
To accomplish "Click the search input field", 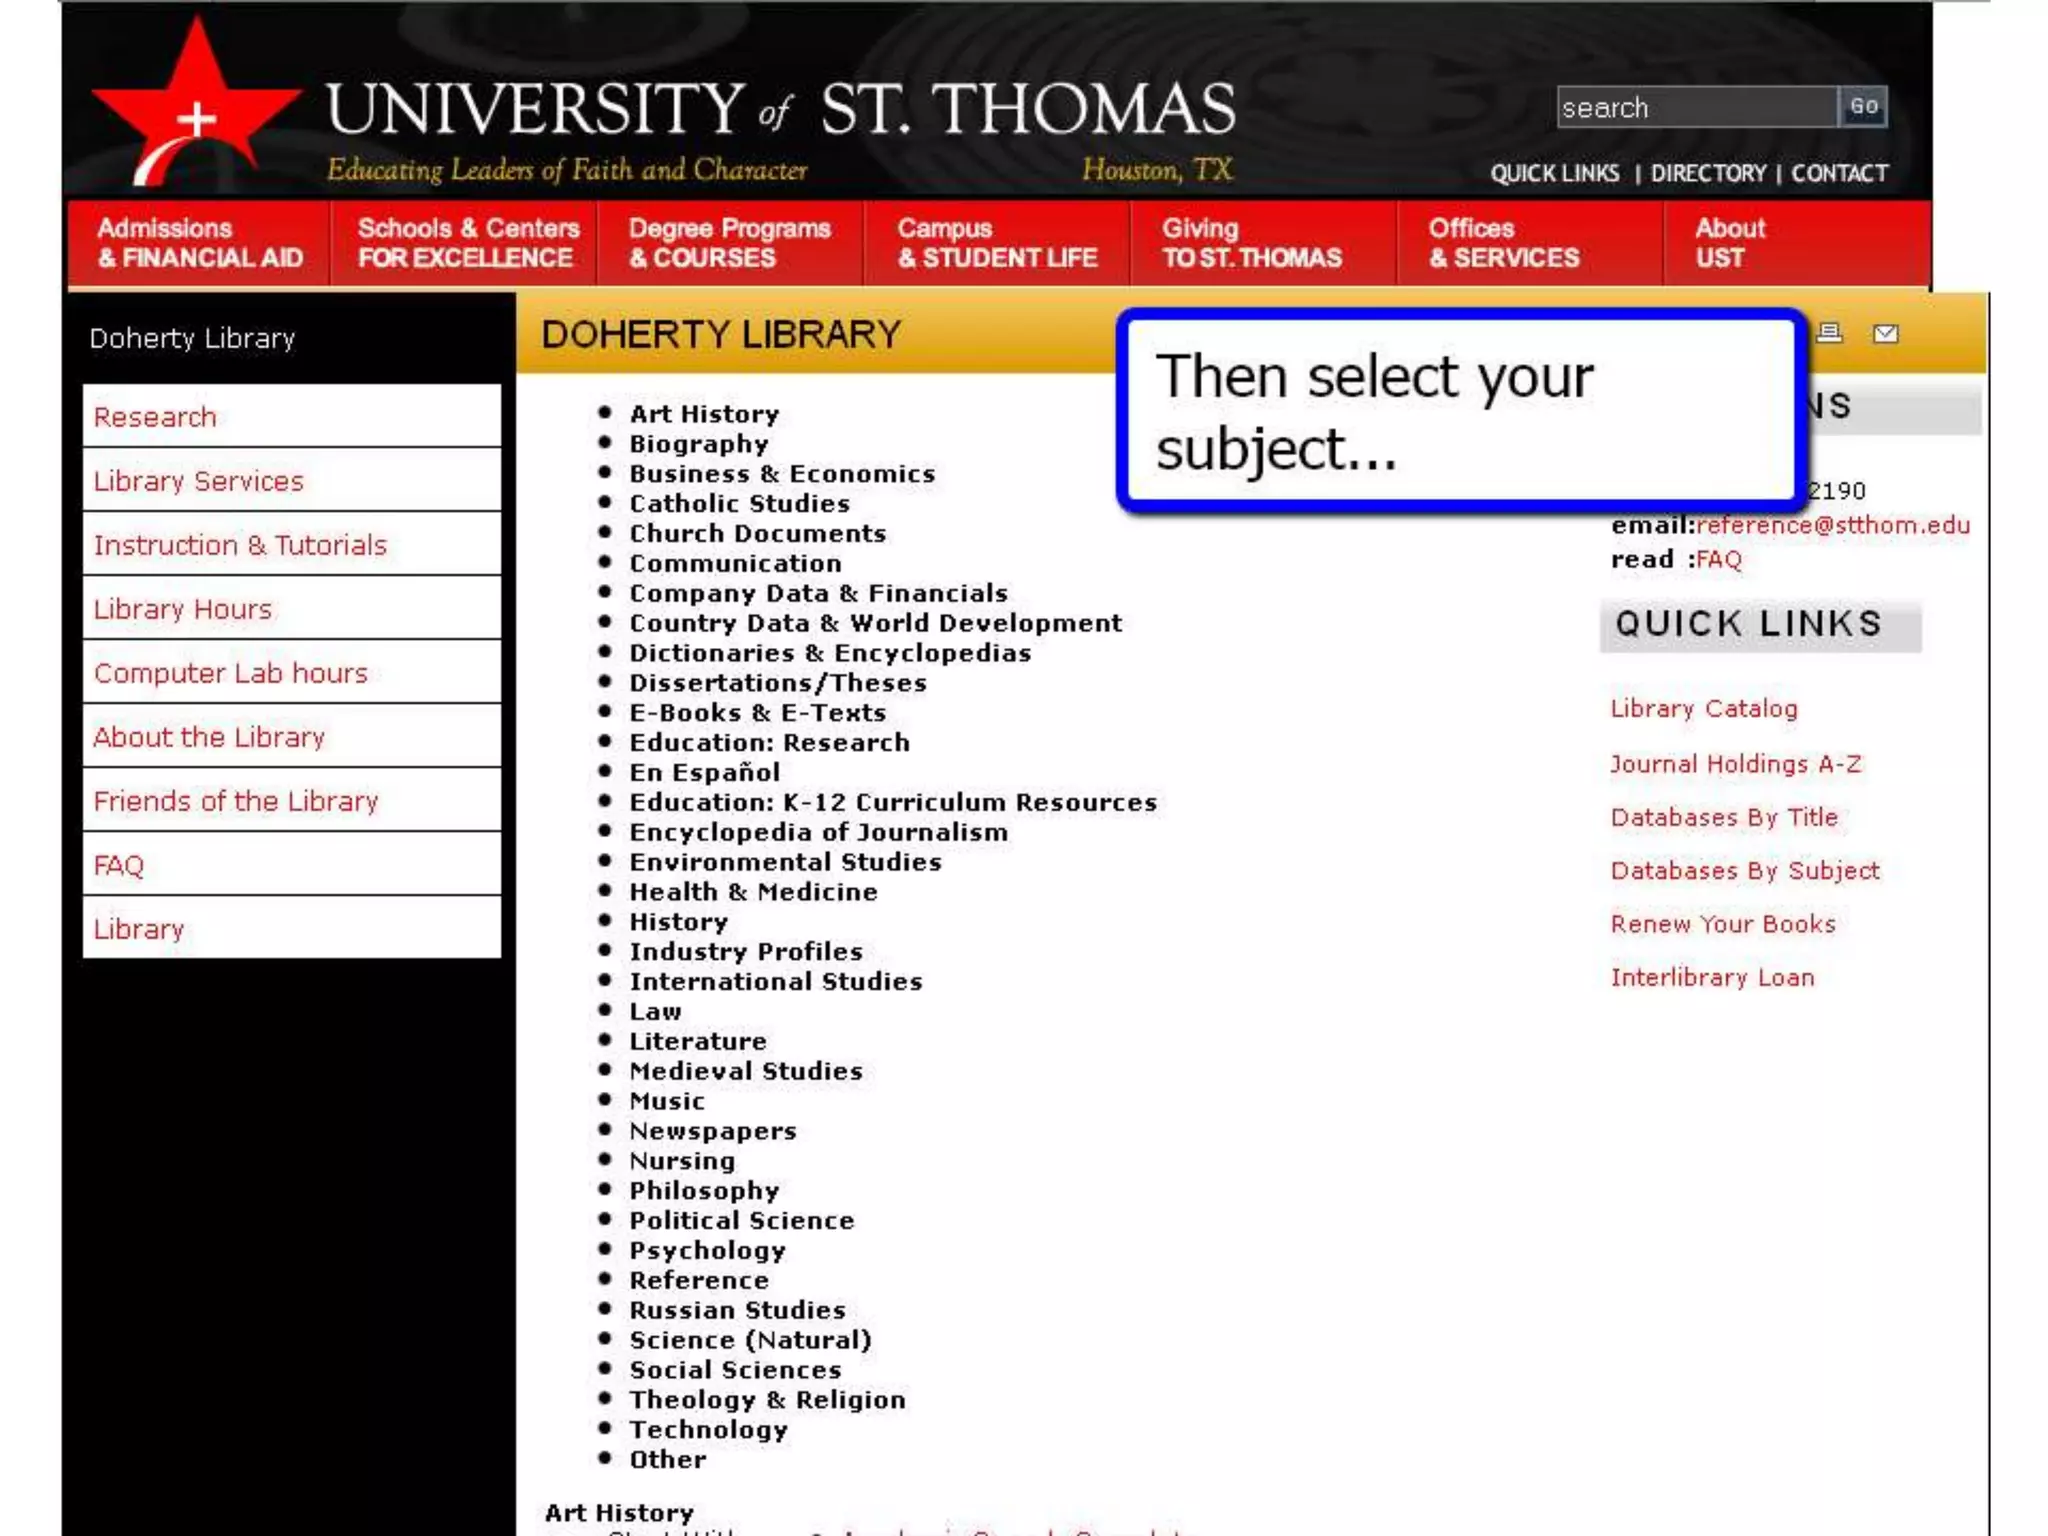I will click(x=1697, y=107).
